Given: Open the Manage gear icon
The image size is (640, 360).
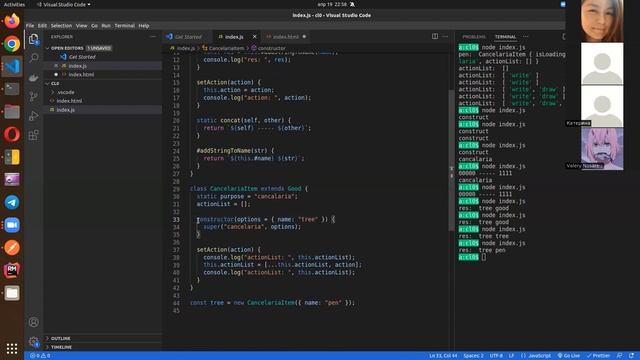Looking at the screenshot, I should pyautogui.click(x=34, y=341).
